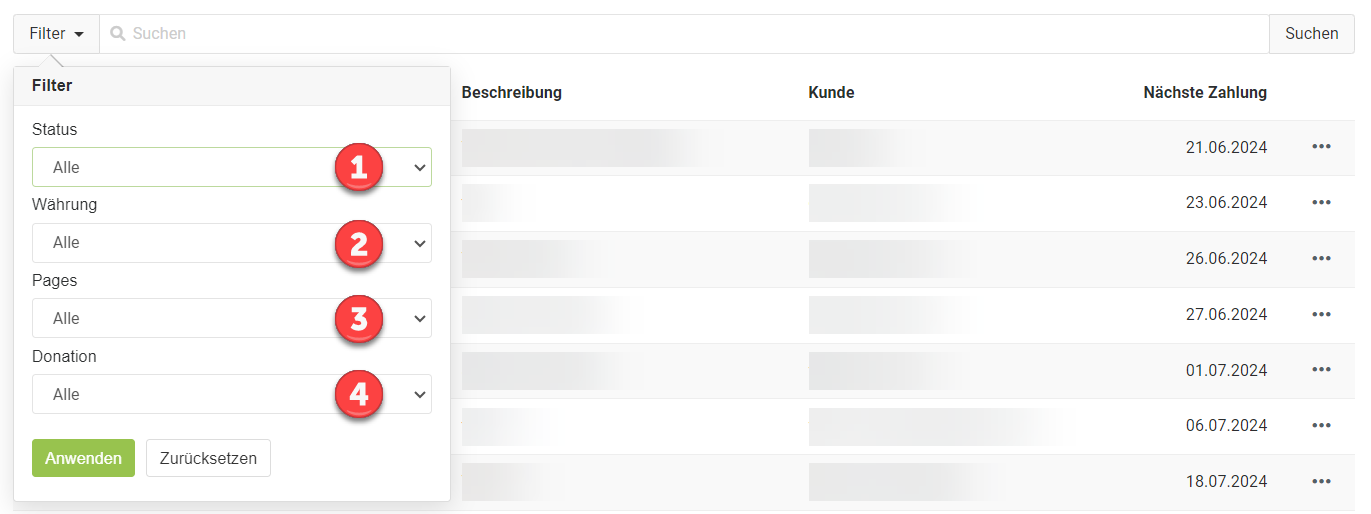Open the Pages dropdown
The width and height of the screenshot is (1371, 514).
pos(232,318)
